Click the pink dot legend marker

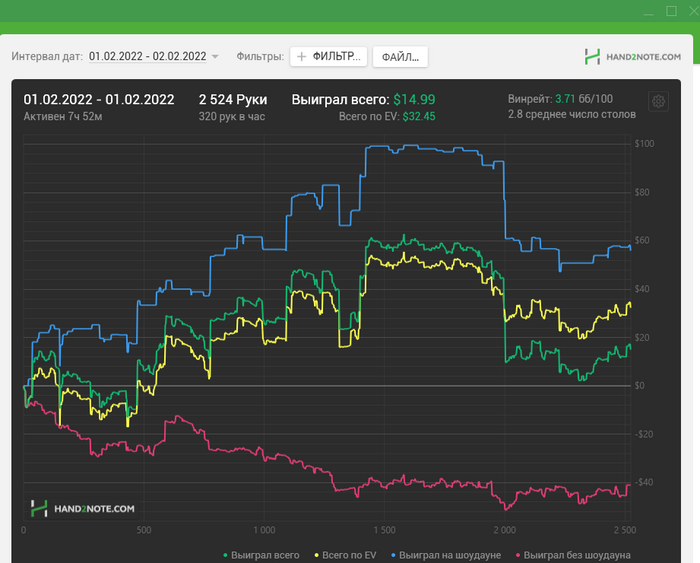[518, 555]
